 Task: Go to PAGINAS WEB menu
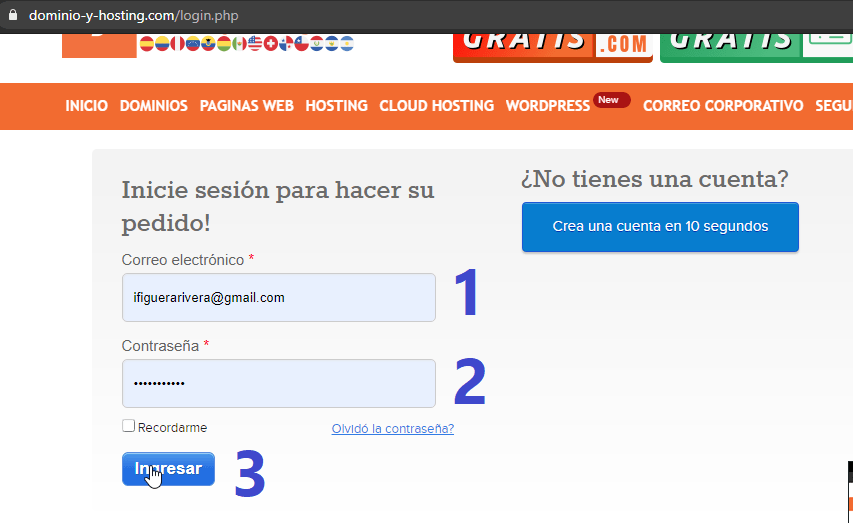[x=246, y=106]
